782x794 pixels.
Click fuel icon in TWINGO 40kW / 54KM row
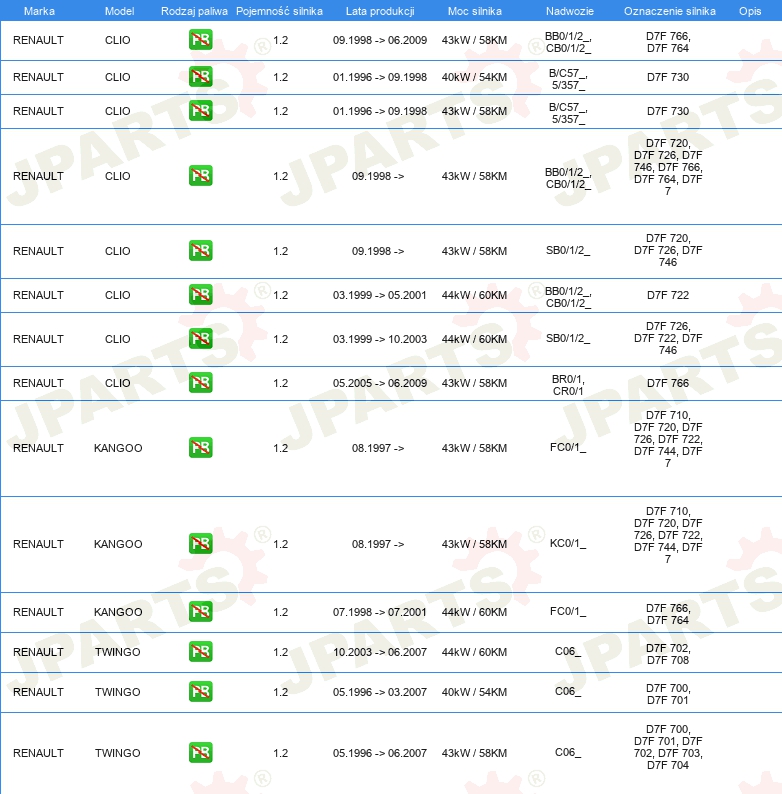(x=201, y=692)
